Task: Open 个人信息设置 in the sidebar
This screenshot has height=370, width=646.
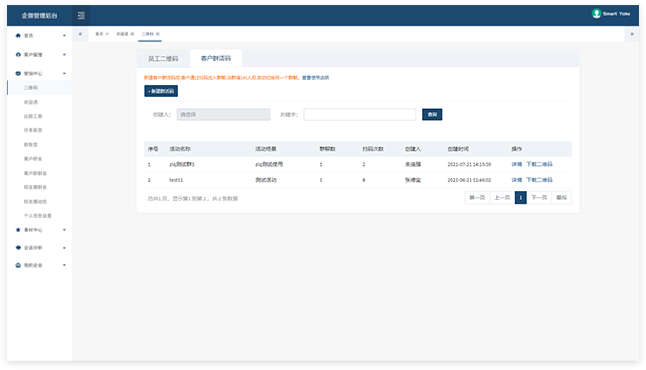Action: (37, 215)
